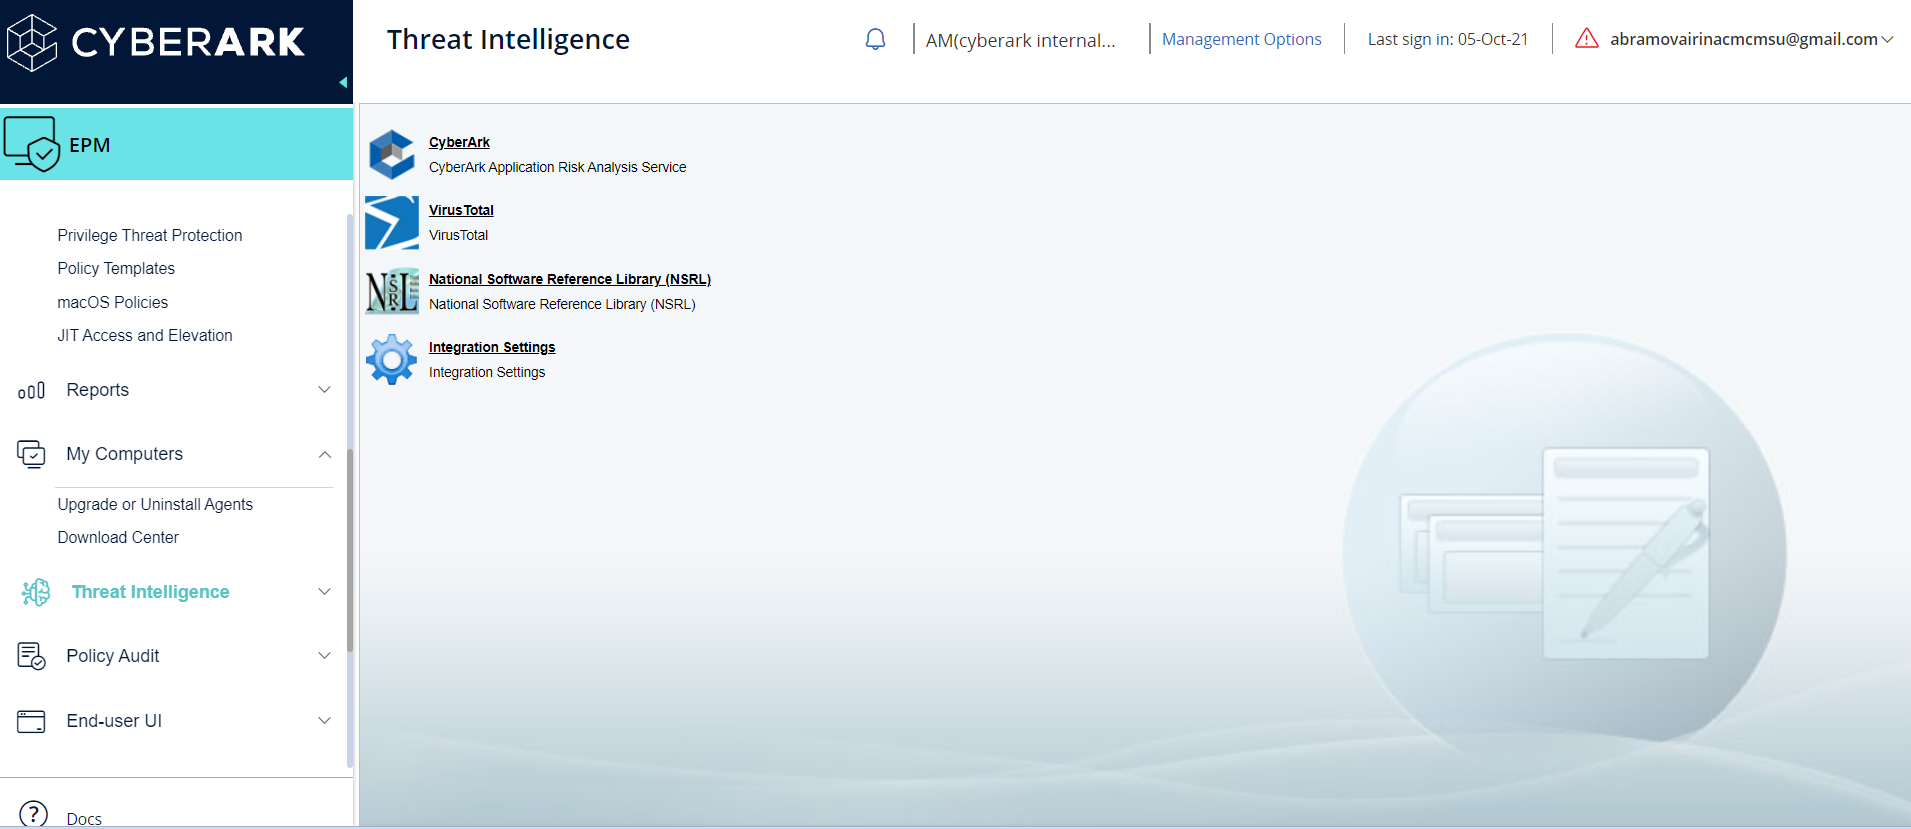The width and height of the screenshot is (1911, 829).
Task: Click the My Computers icon
Action: coord(31,454)
